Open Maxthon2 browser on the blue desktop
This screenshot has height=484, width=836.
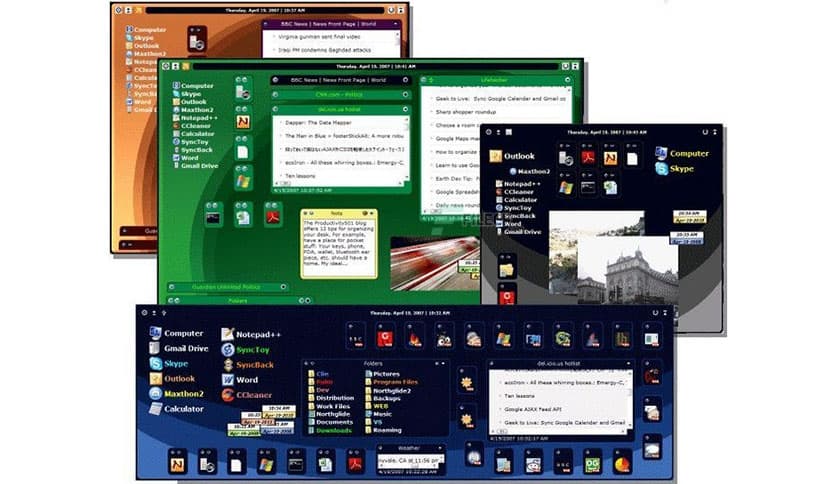(x=176, y=393)
